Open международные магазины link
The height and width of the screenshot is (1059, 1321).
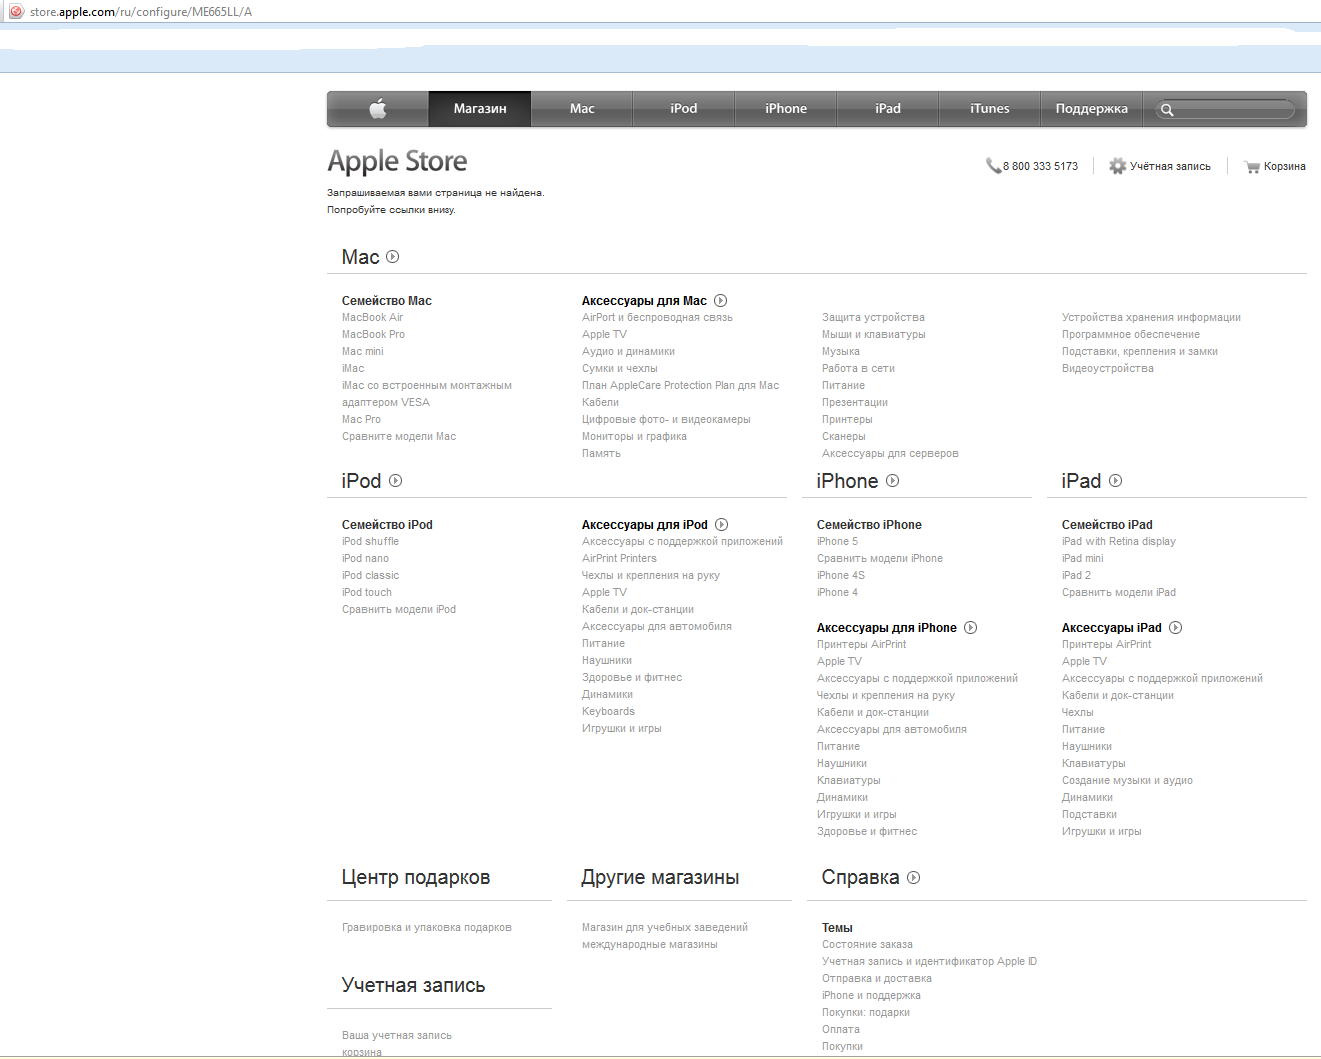(x=650, y=945)
